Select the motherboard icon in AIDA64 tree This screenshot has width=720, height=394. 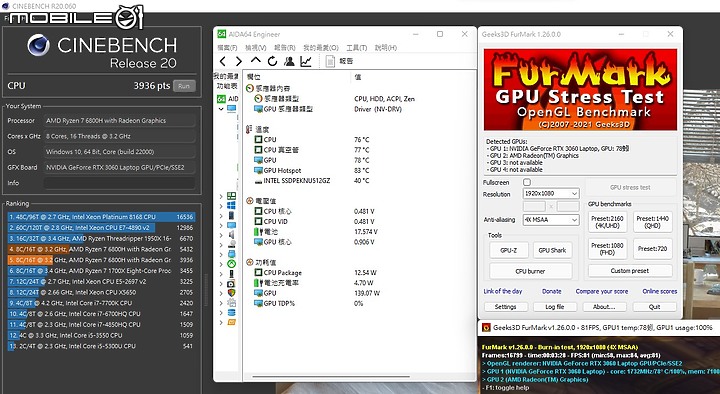click(231, 196)
